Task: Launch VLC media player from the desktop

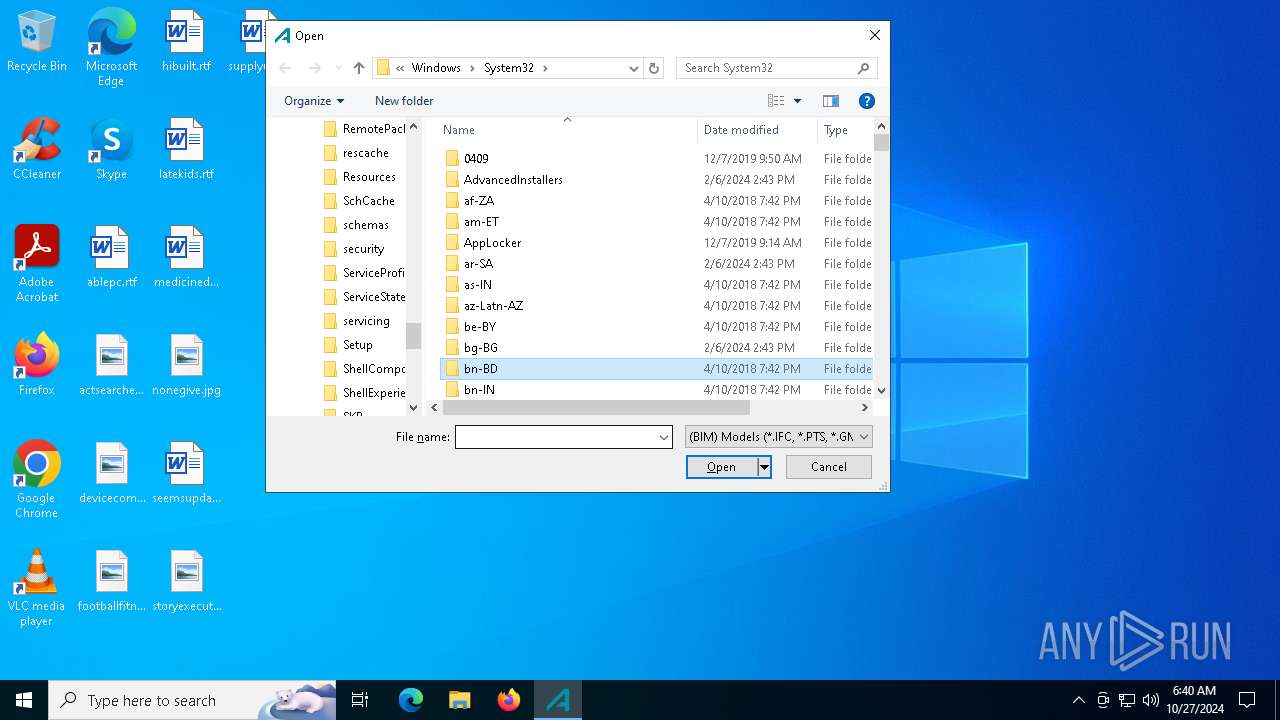Action: coord(37,589)
